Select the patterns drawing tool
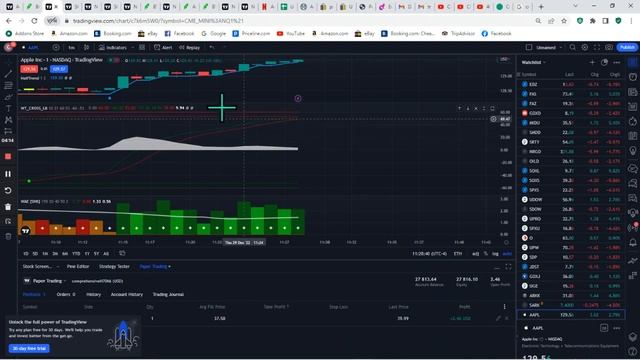Image resolution: width=640 pixels, height=360 pixels. [x=8, y=120]
